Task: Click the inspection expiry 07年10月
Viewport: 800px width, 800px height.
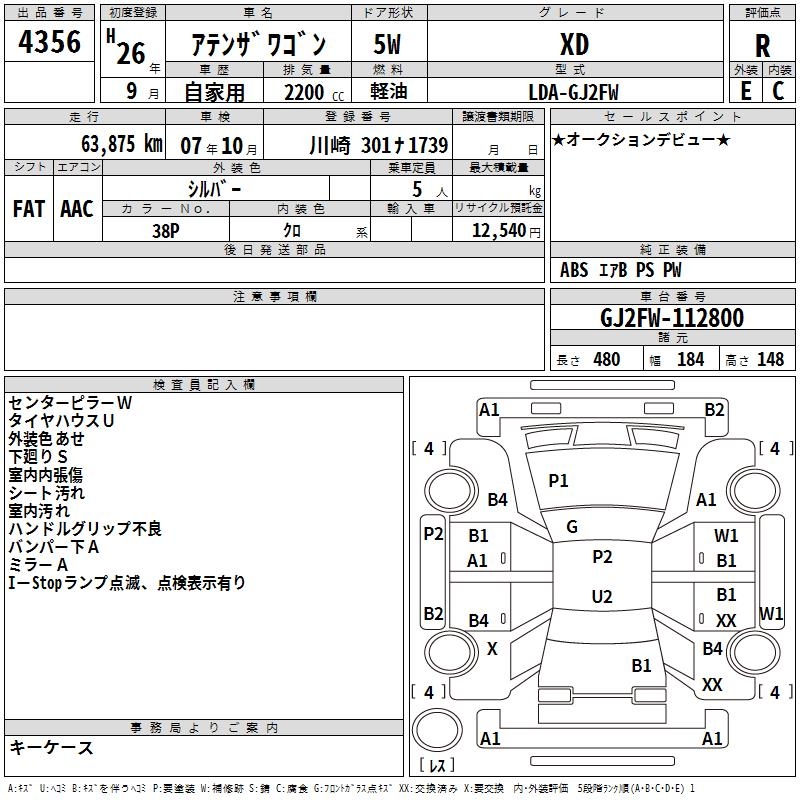Action: tap(219, 146)
